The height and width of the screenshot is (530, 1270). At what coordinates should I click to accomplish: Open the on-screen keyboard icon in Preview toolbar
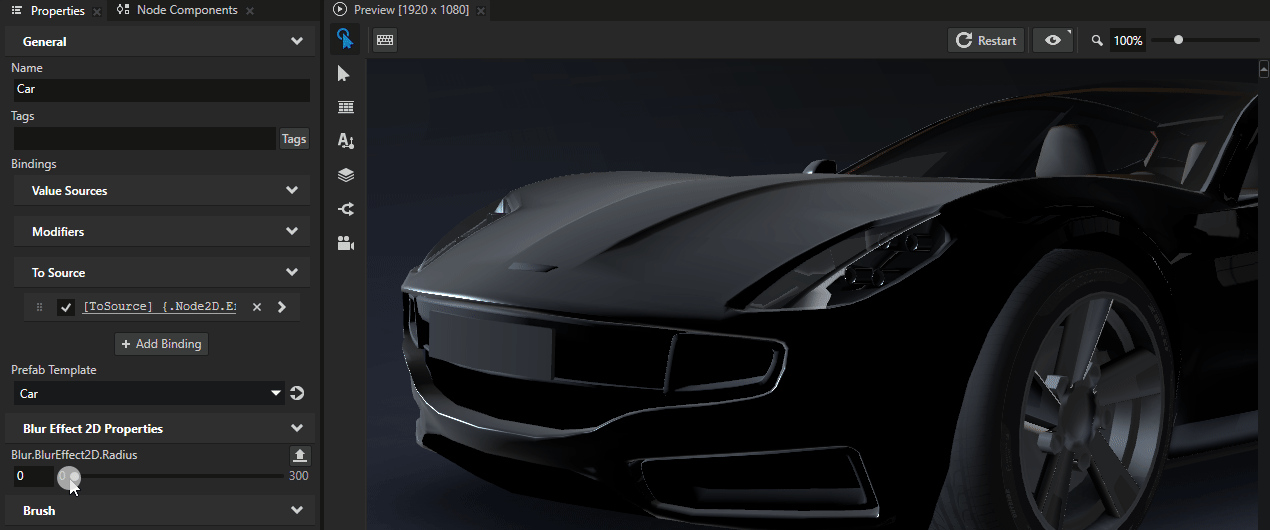[385, 40]
